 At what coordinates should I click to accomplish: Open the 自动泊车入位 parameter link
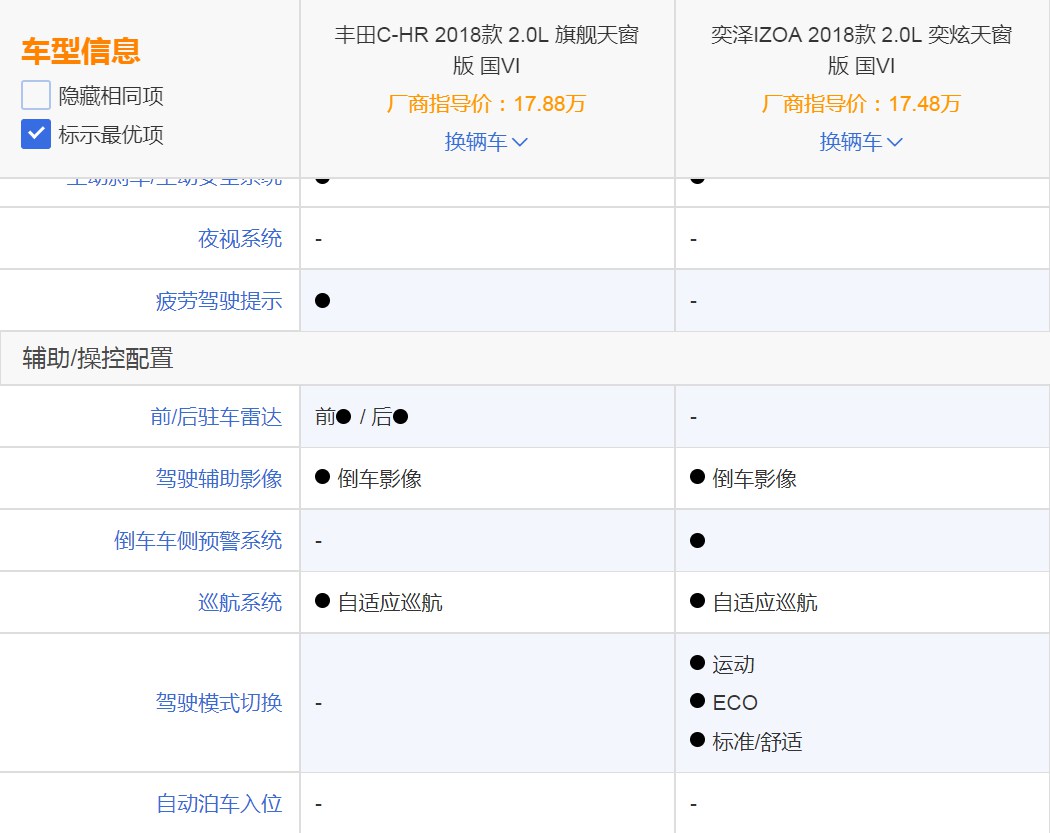coord(219,803)
